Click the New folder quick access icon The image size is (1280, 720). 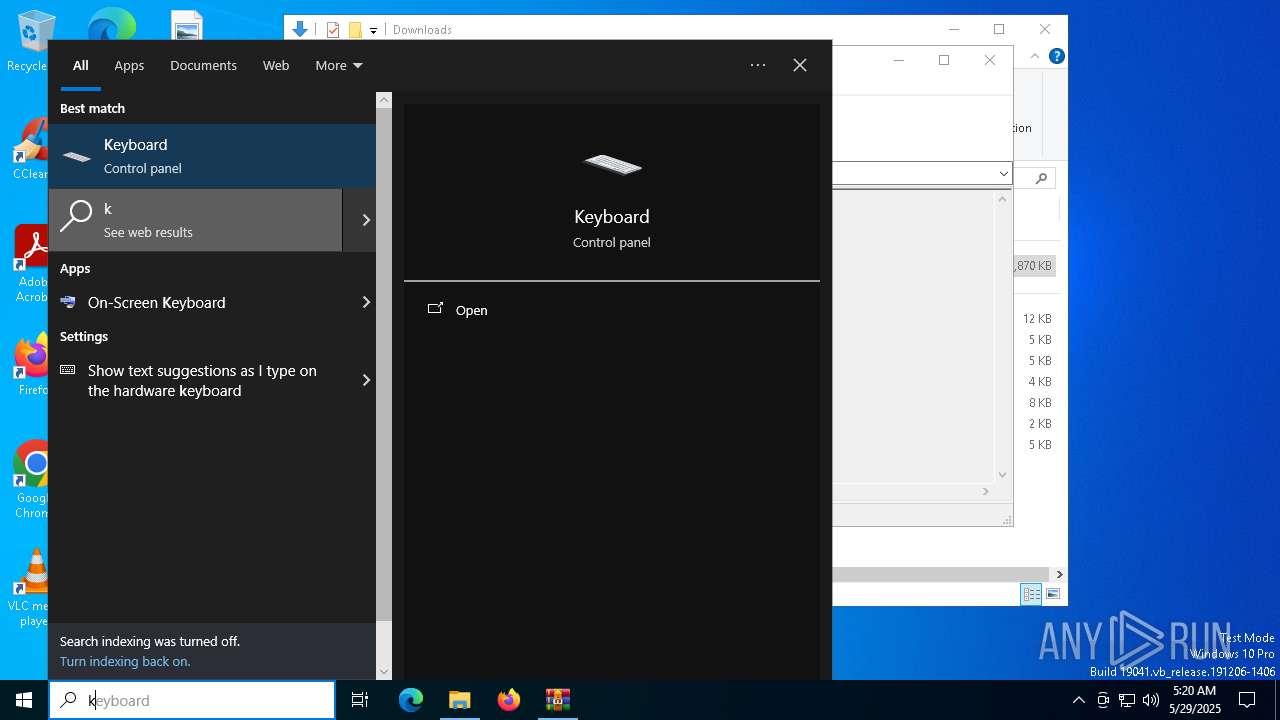click(x=354, y=30)
